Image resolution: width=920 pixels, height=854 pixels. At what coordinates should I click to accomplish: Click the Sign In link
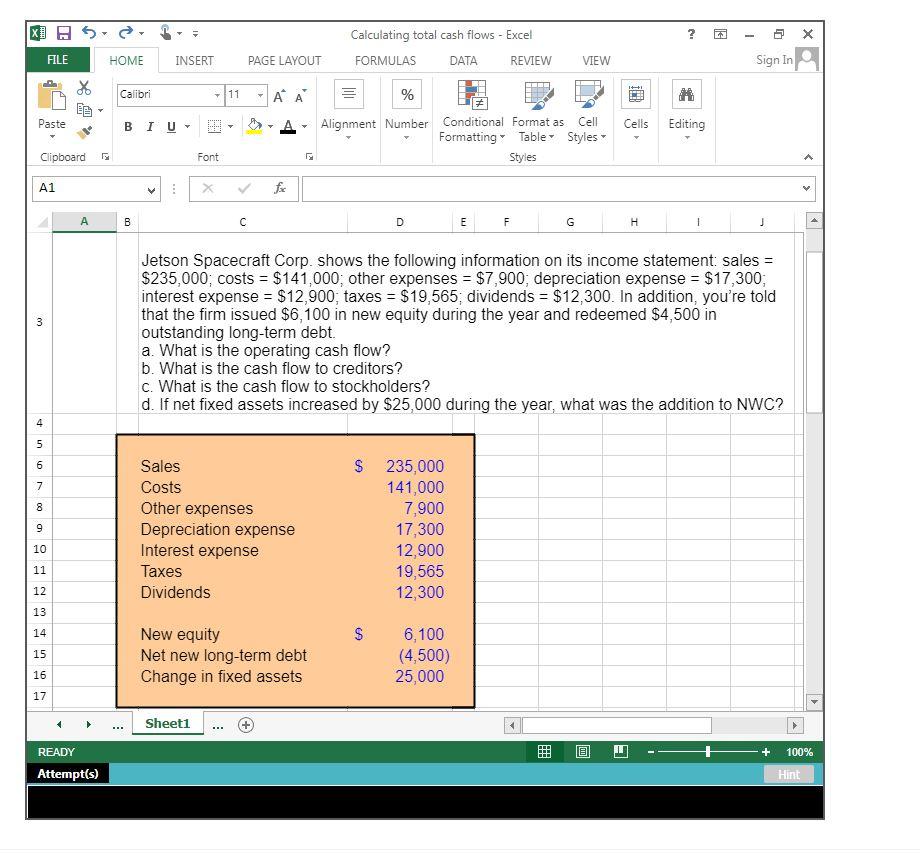pos(775,60)
